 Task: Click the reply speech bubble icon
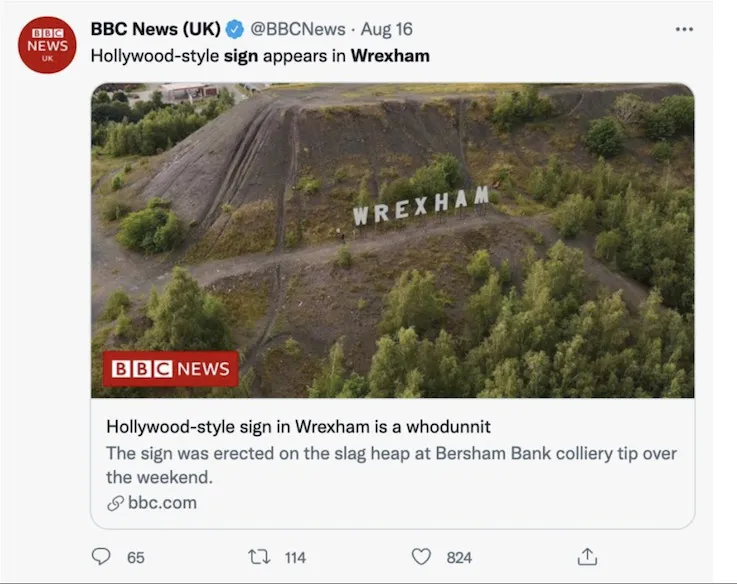pos(101,556)
